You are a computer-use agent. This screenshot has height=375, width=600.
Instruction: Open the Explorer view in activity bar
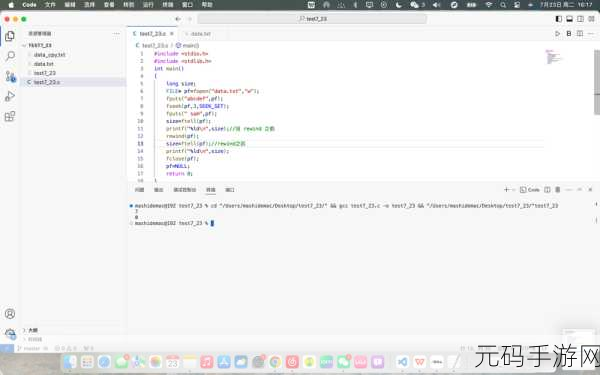pos(10,36)
